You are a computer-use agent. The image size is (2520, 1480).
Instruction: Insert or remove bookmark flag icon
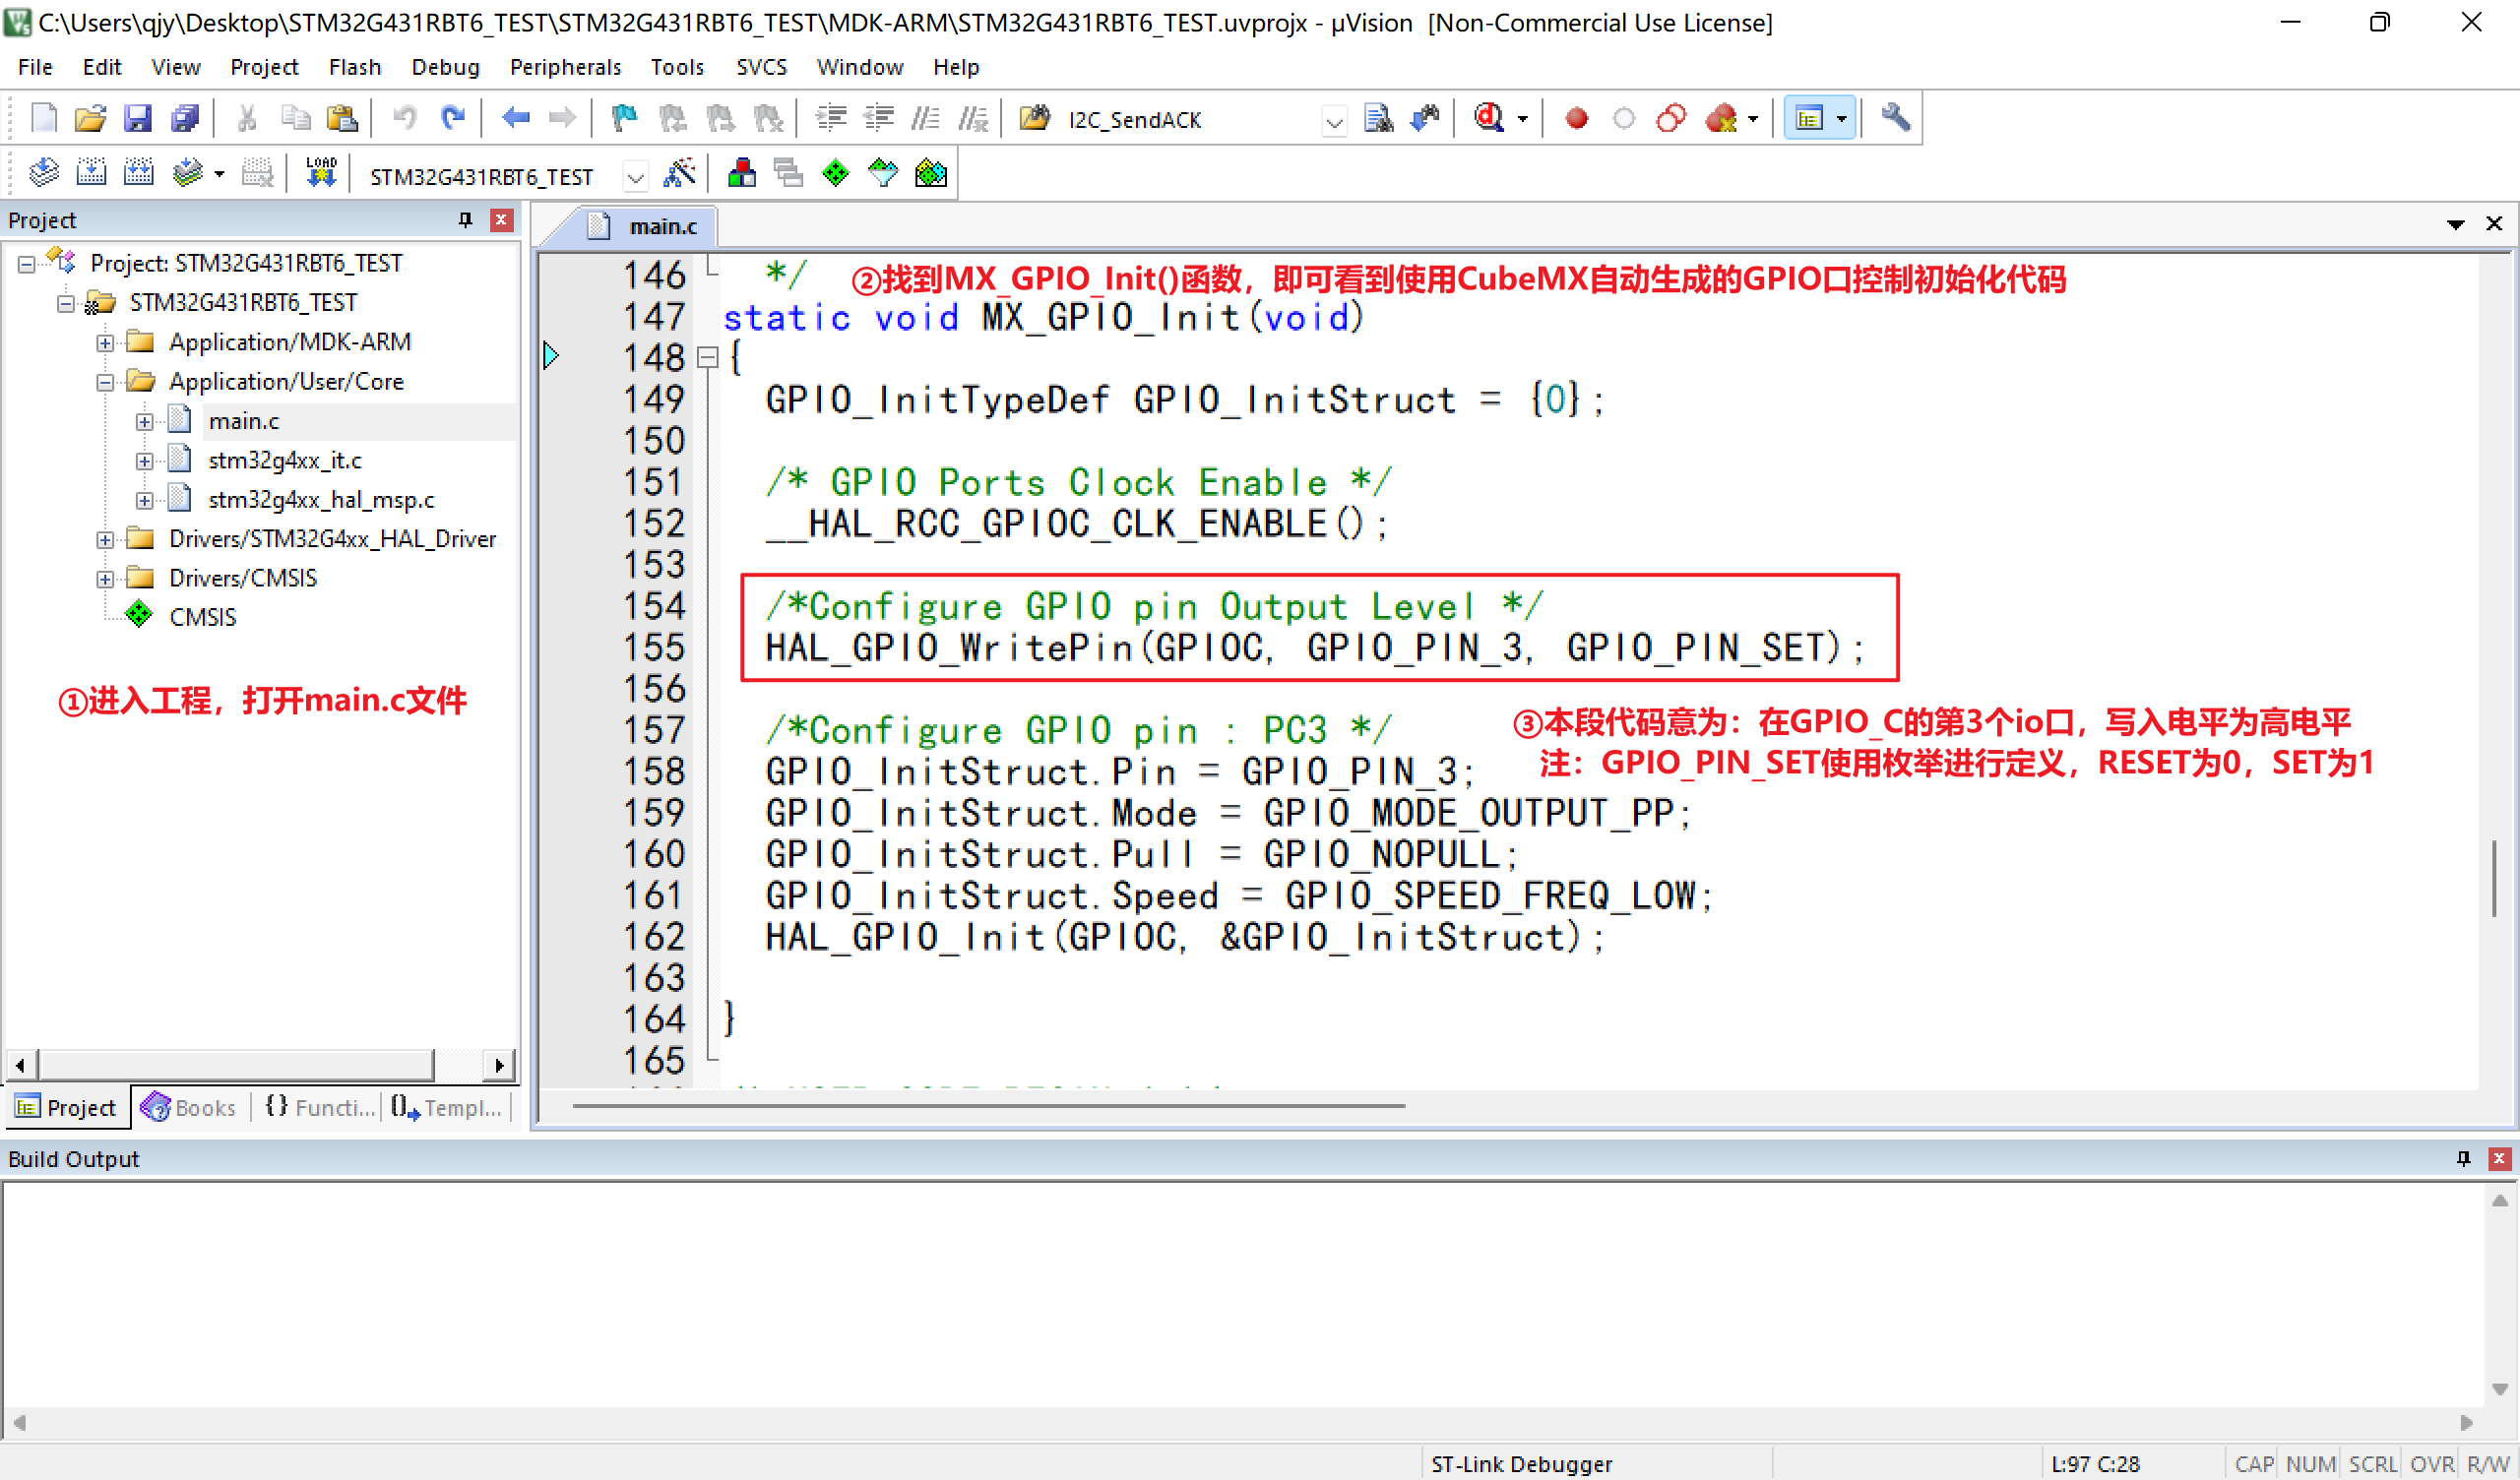click(x=624, y=118)
